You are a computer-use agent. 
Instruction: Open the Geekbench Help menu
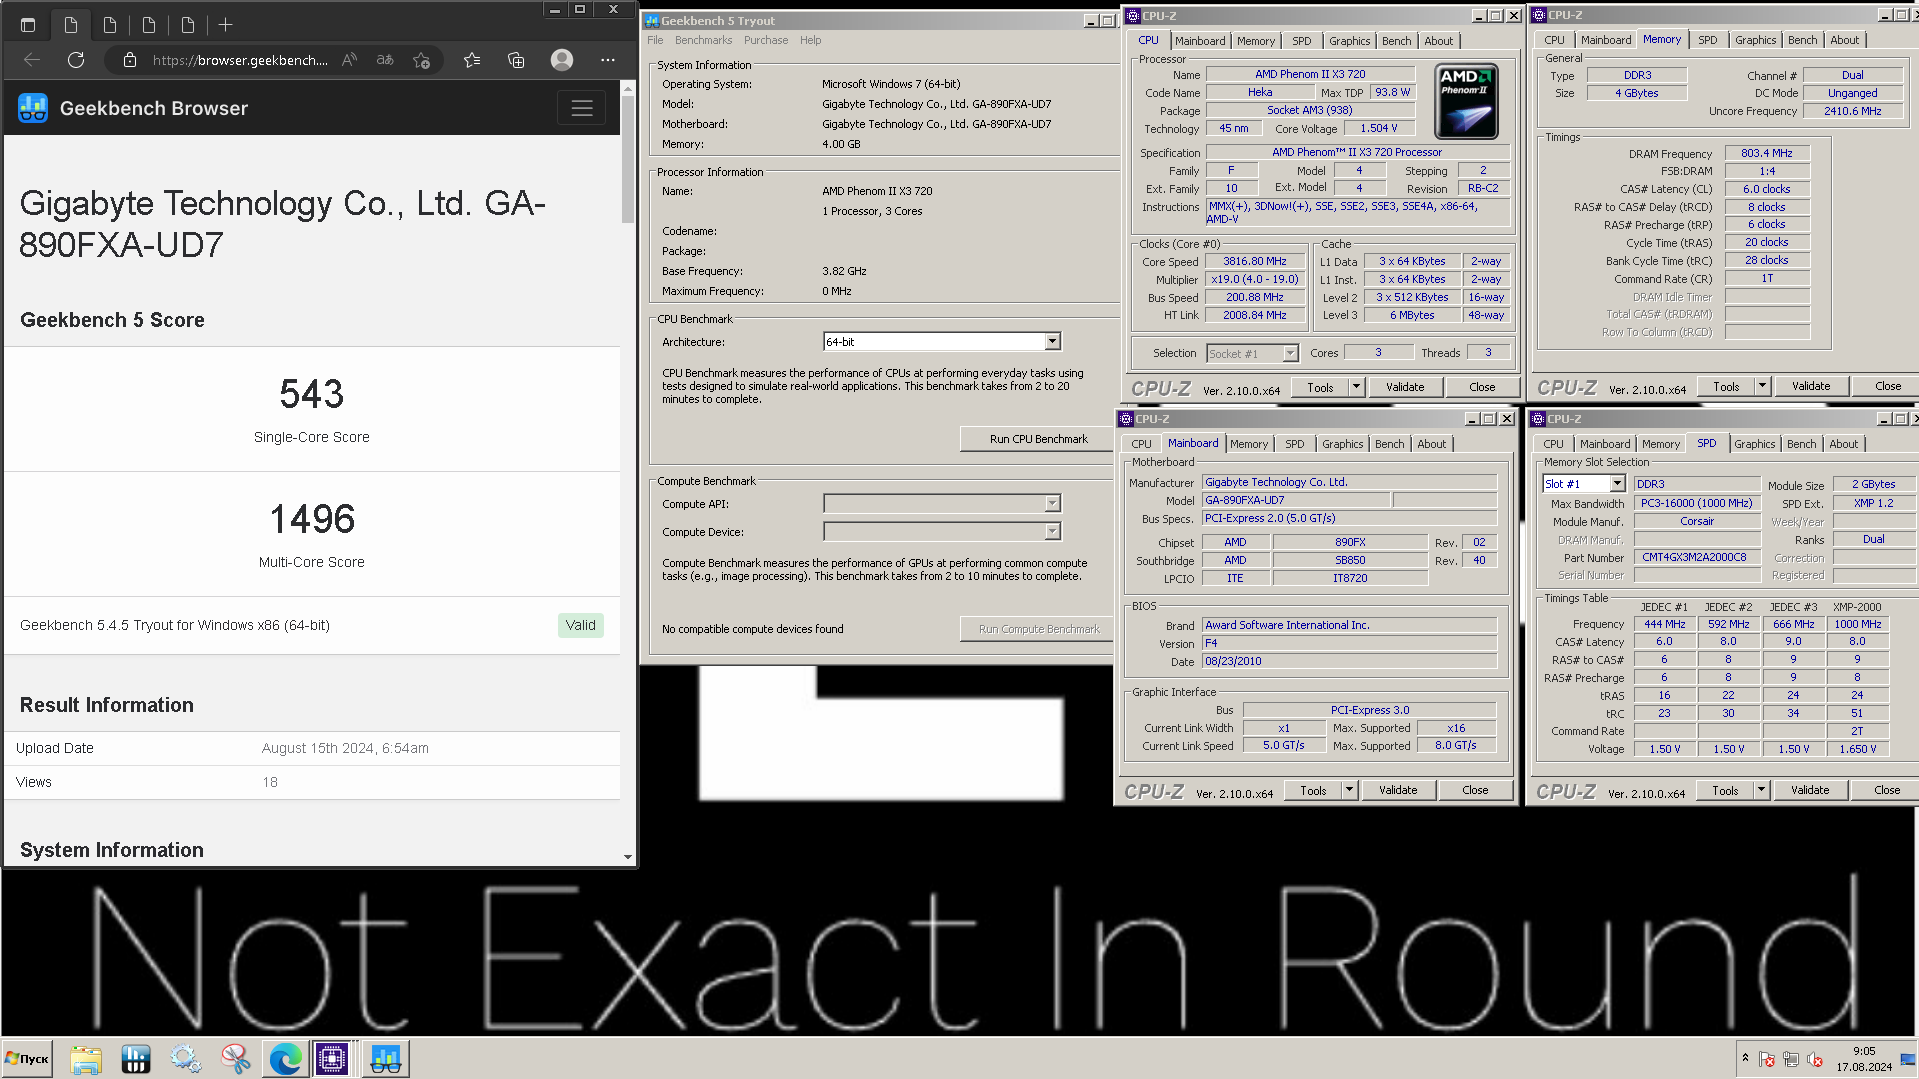(x=811, y=40)
